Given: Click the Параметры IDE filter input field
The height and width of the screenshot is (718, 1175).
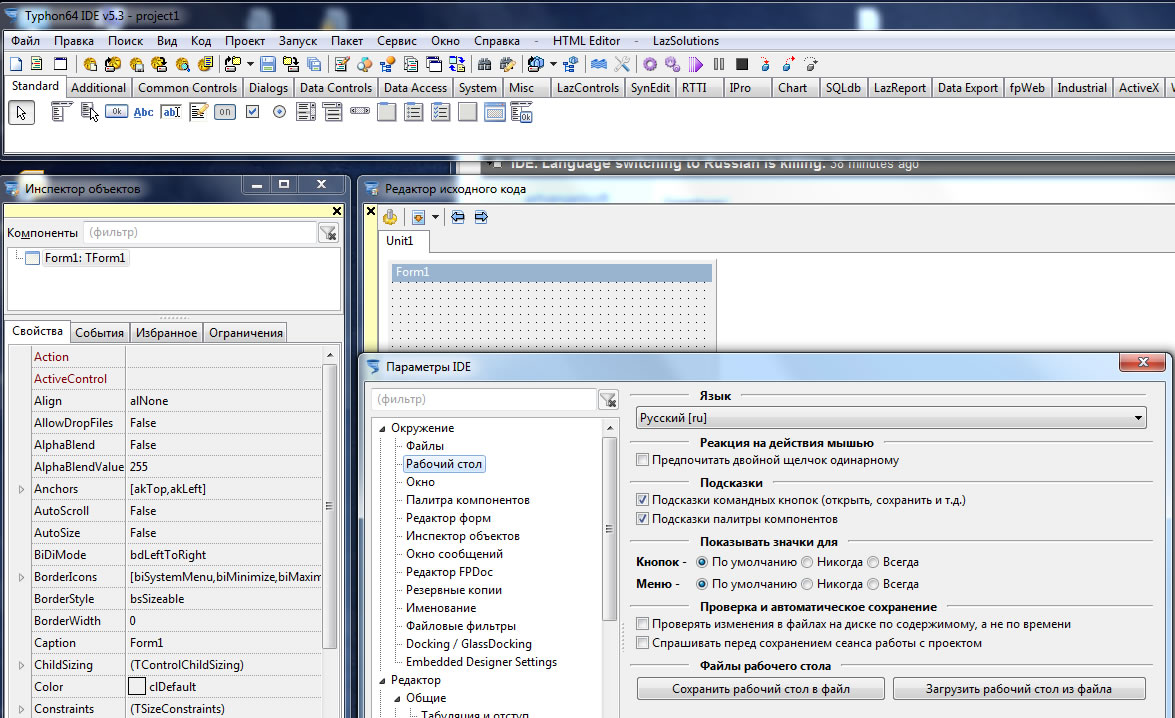Looking at the screenshot, I should click(x=484, y=399).
